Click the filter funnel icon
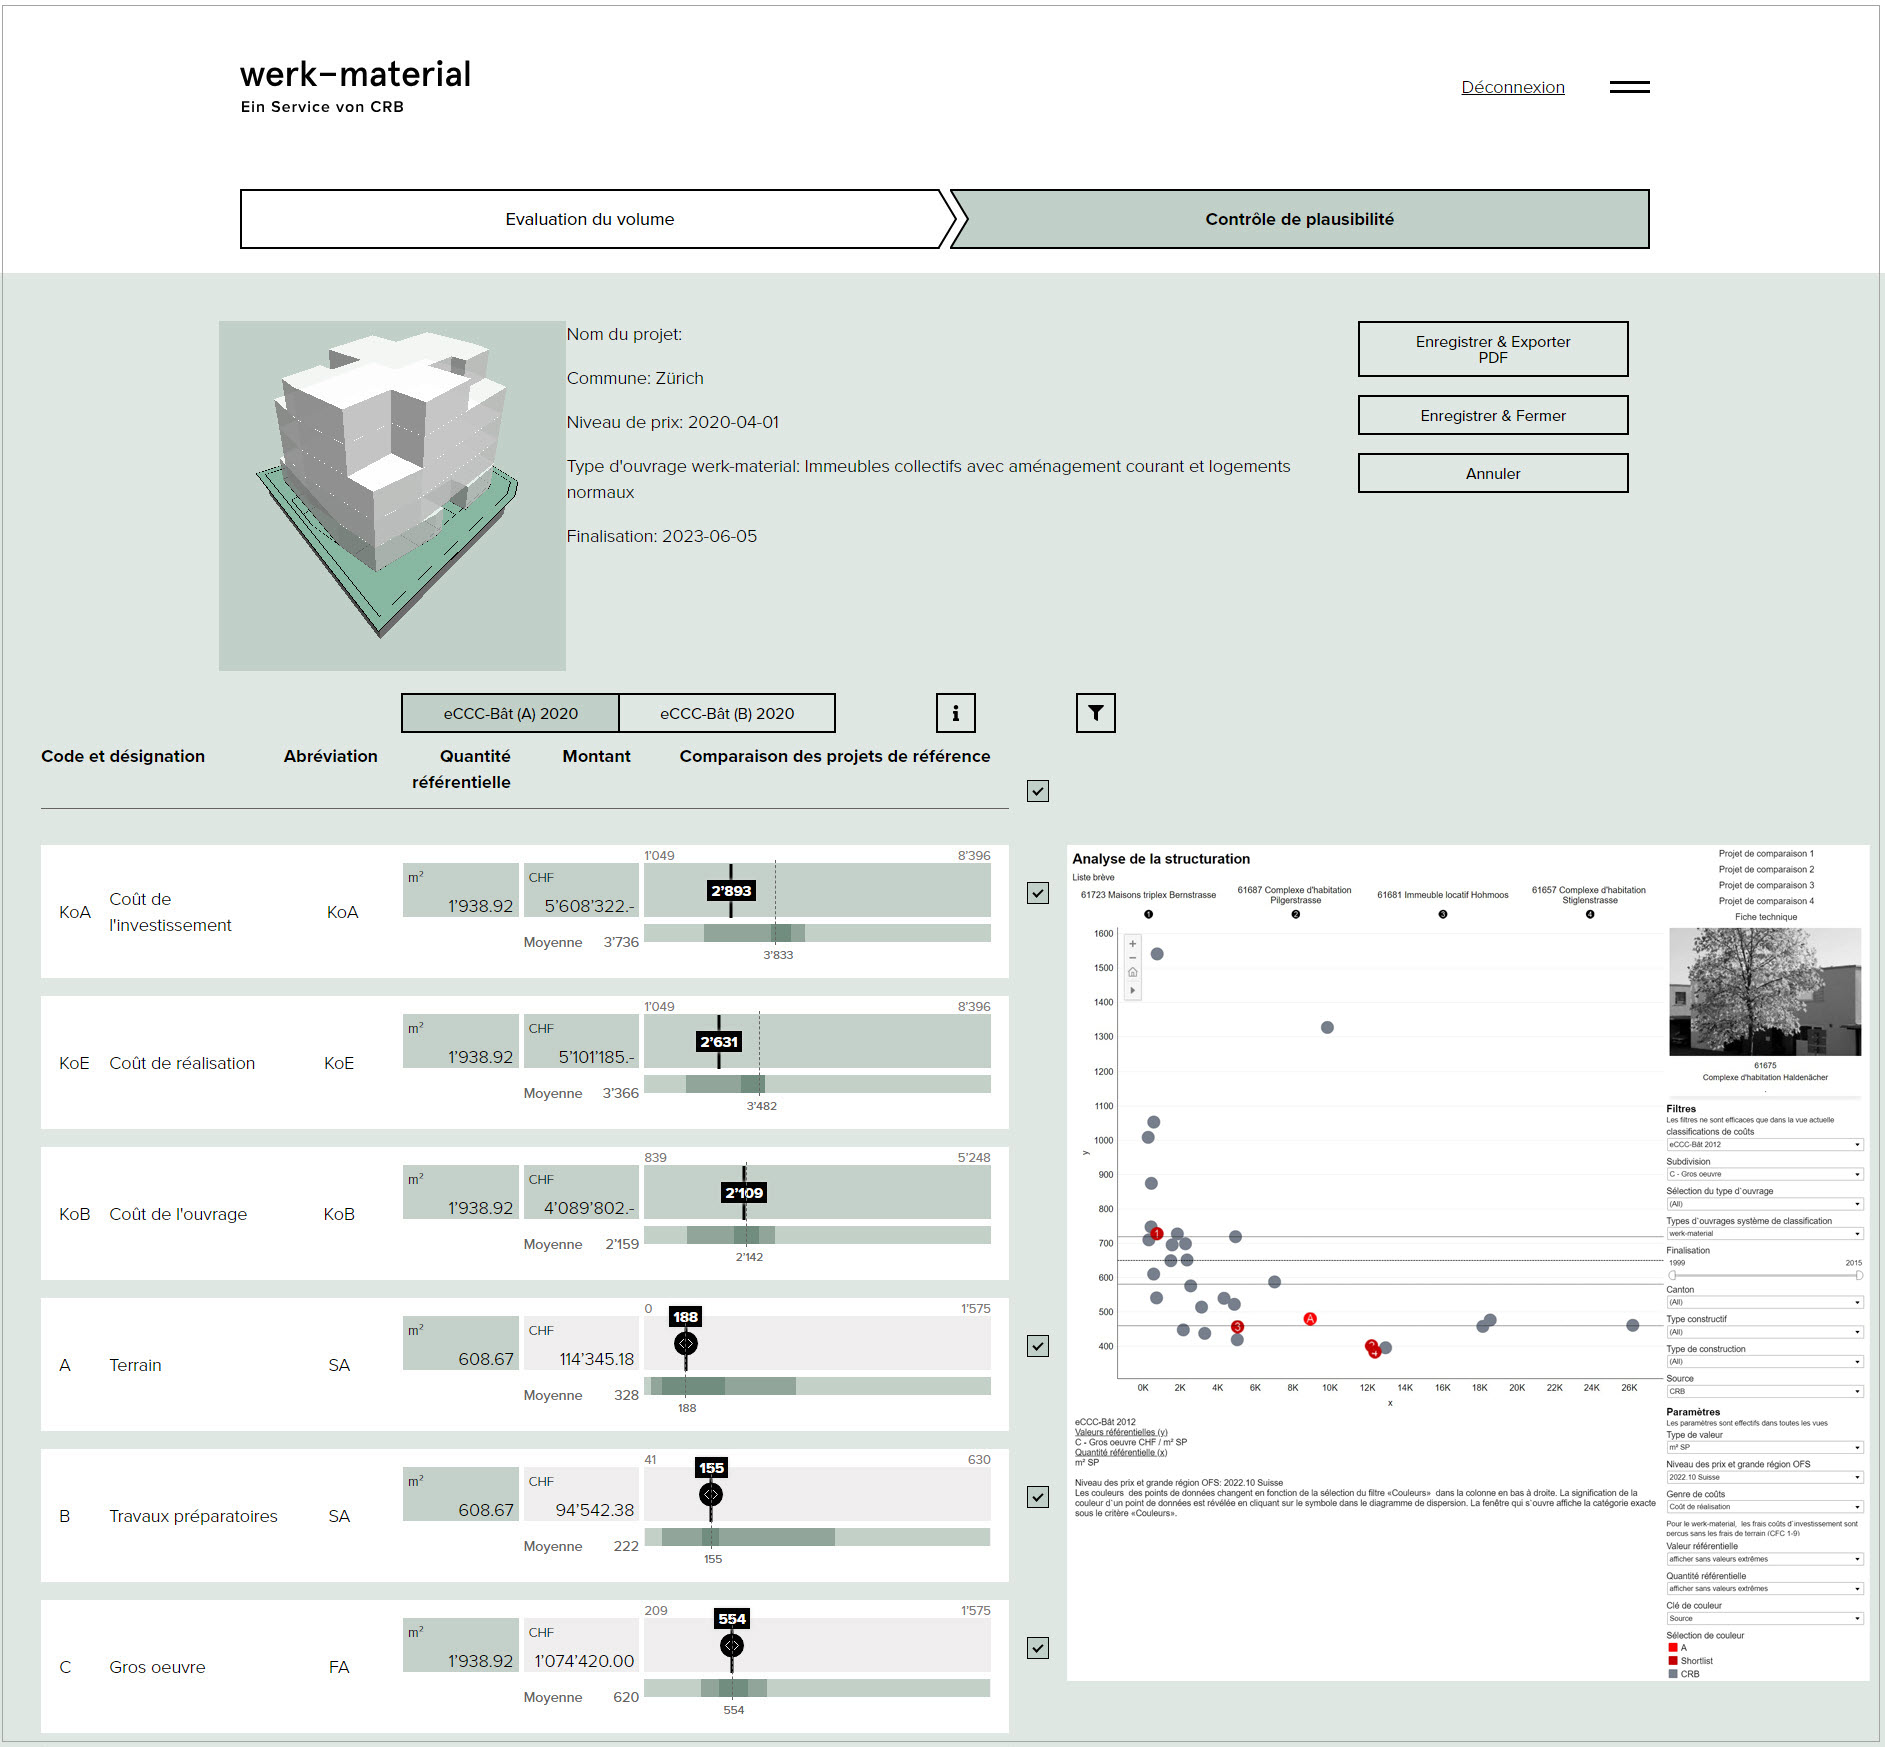The height and width of the screenshot is (1747, 1885). point(1095,713)
